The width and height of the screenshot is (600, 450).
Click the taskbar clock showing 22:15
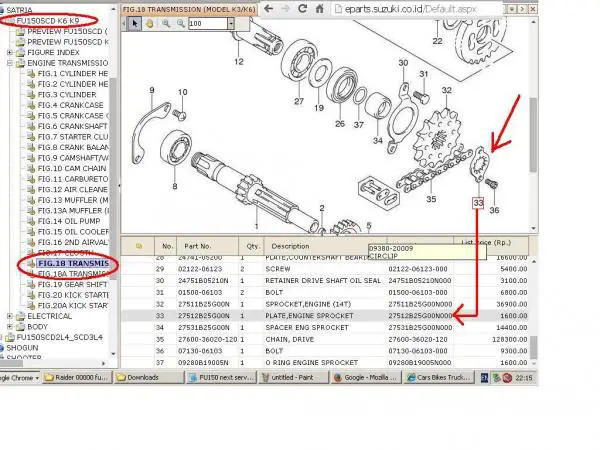tap(523, 378)
